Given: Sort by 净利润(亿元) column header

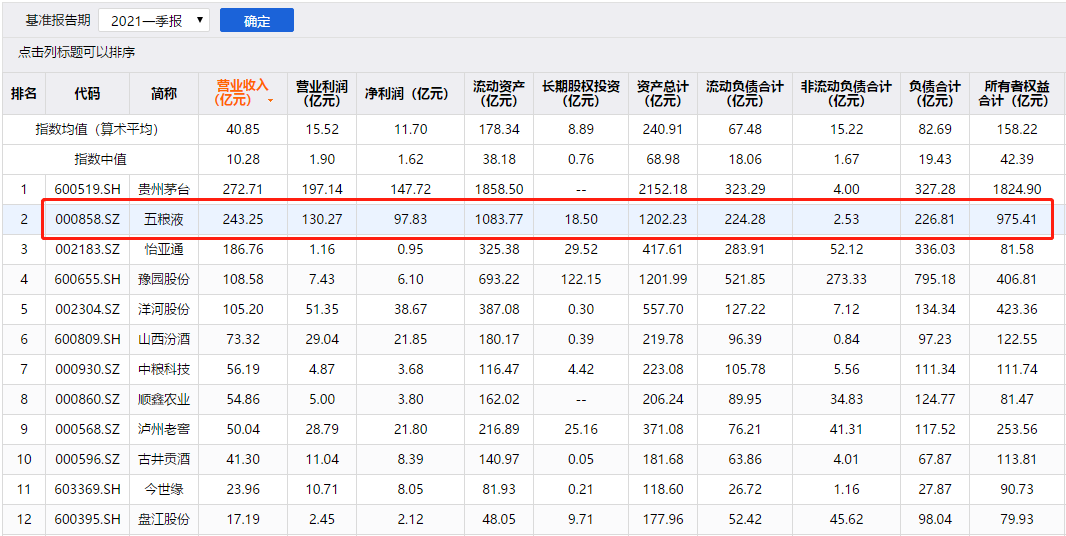Looking at the screenshot, I should 409,94.
